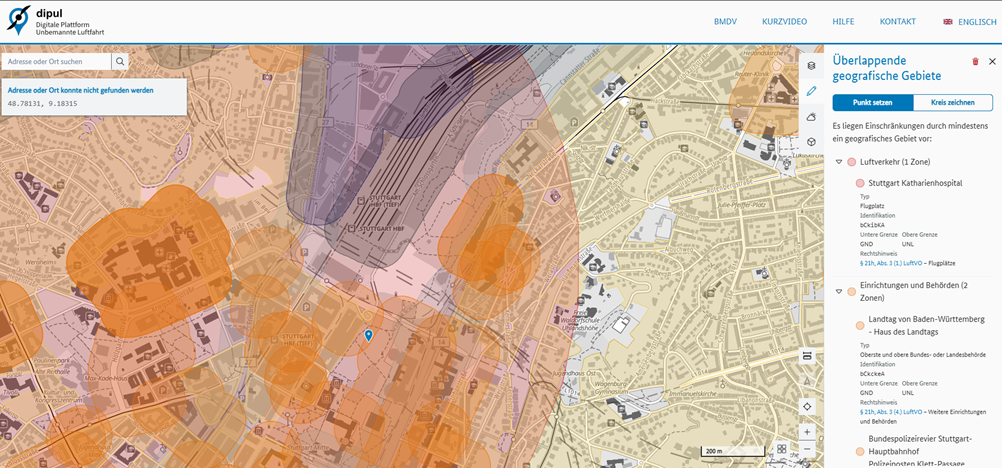Select the pencil drawing tool icon
The width and height of the screenshot is (1002, 468).
point(811,91)
